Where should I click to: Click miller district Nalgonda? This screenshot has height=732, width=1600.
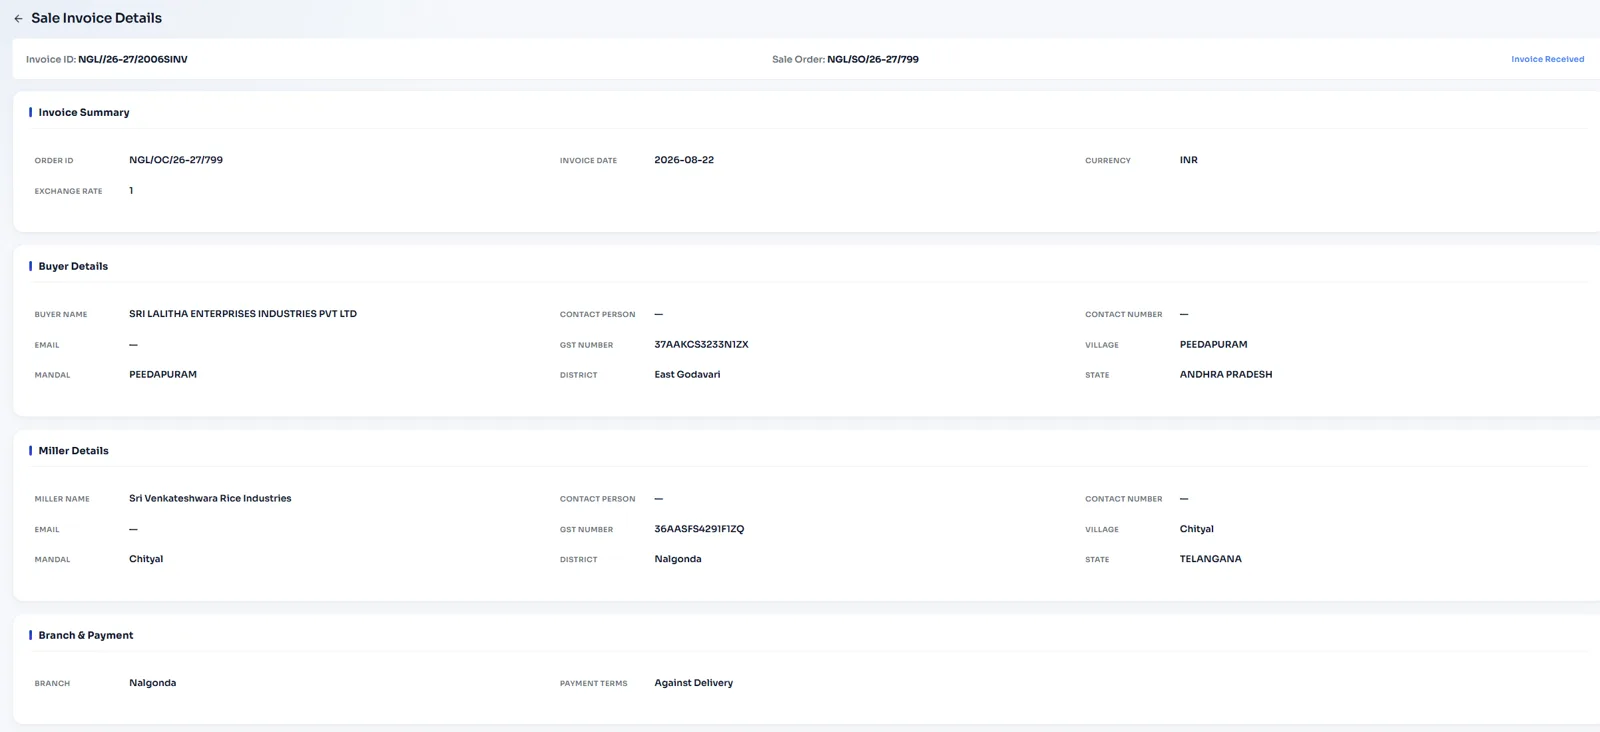pos(678,559)
